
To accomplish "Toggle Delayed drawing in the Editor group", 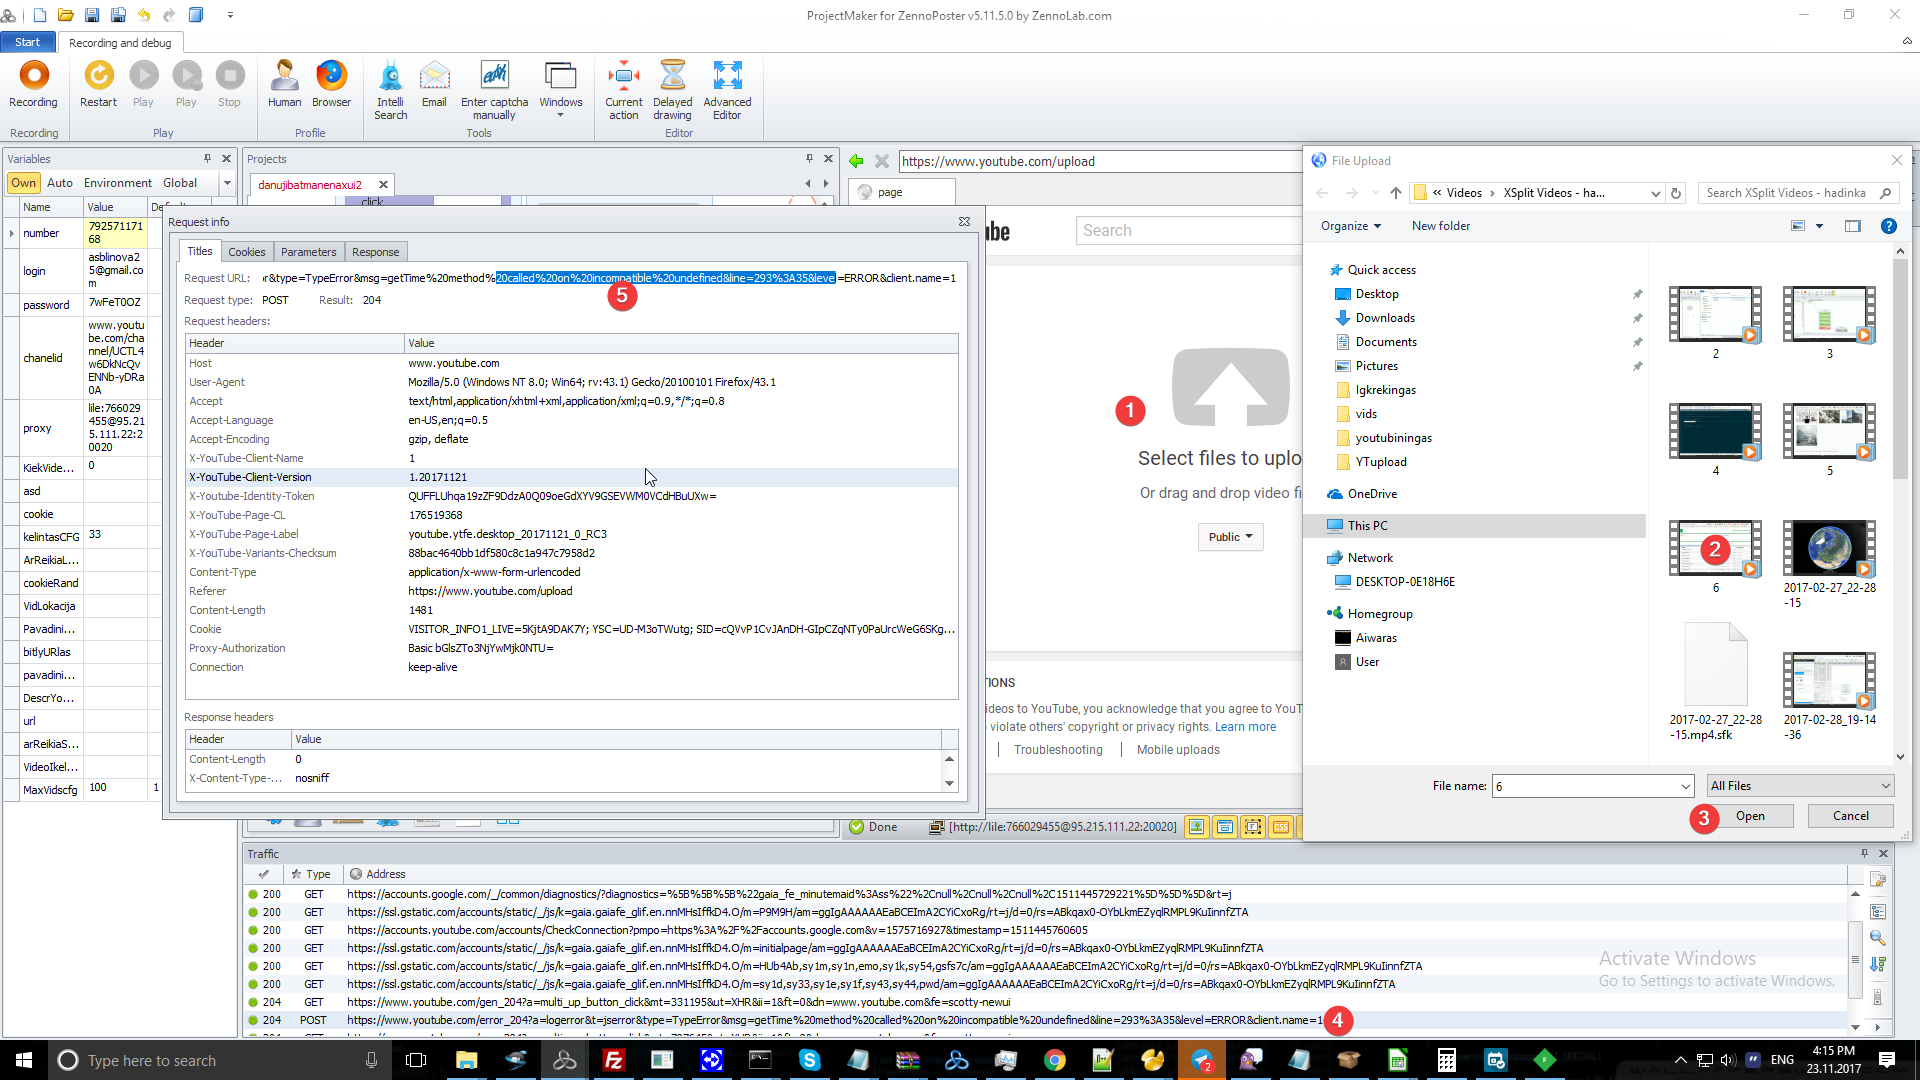I will [x=672, y=90].
